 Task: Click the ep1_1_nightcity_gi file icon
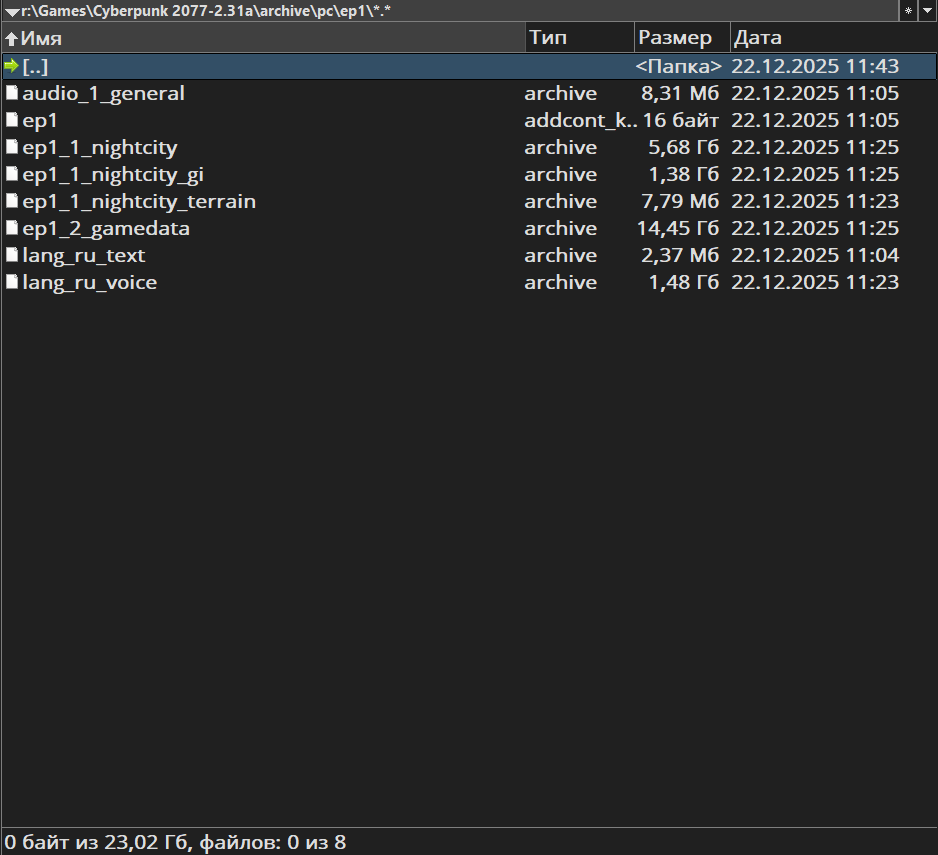(x=12, y=175)
